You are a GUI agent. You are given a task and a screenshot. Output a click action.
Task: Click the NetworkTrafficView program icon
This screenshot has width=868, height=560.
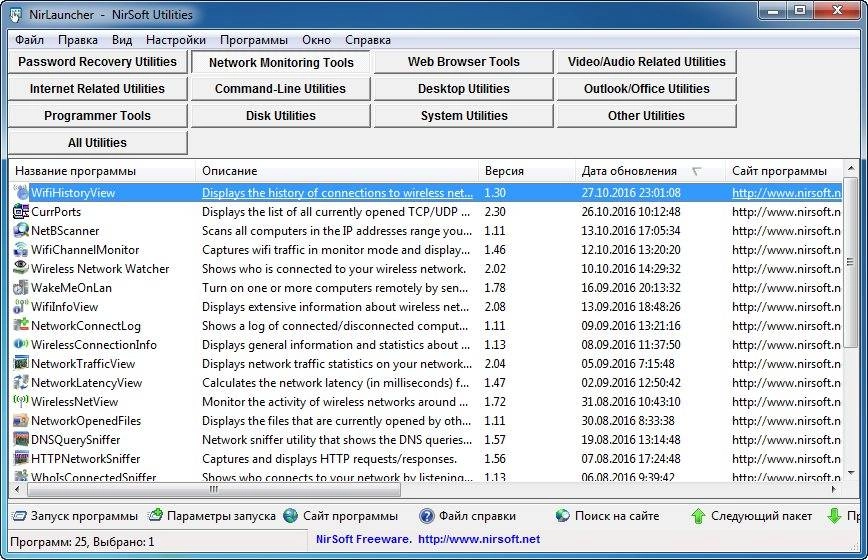(21, 364)
